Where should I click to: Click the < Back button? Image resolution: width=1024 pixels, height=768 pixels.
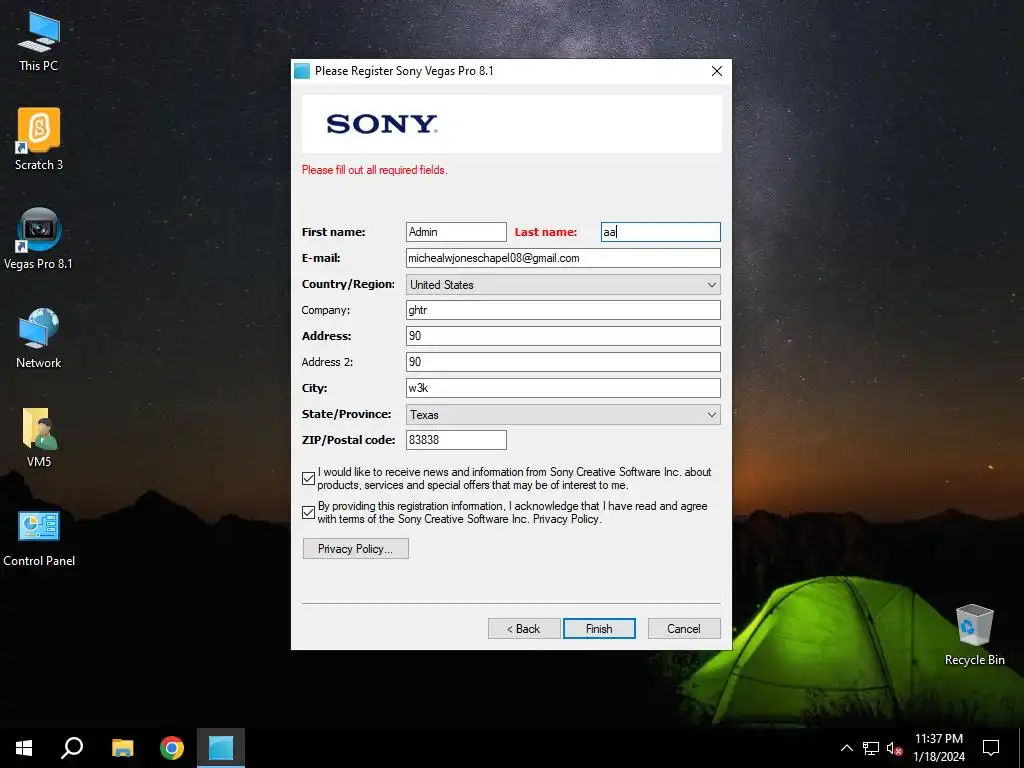click(524, 628)
